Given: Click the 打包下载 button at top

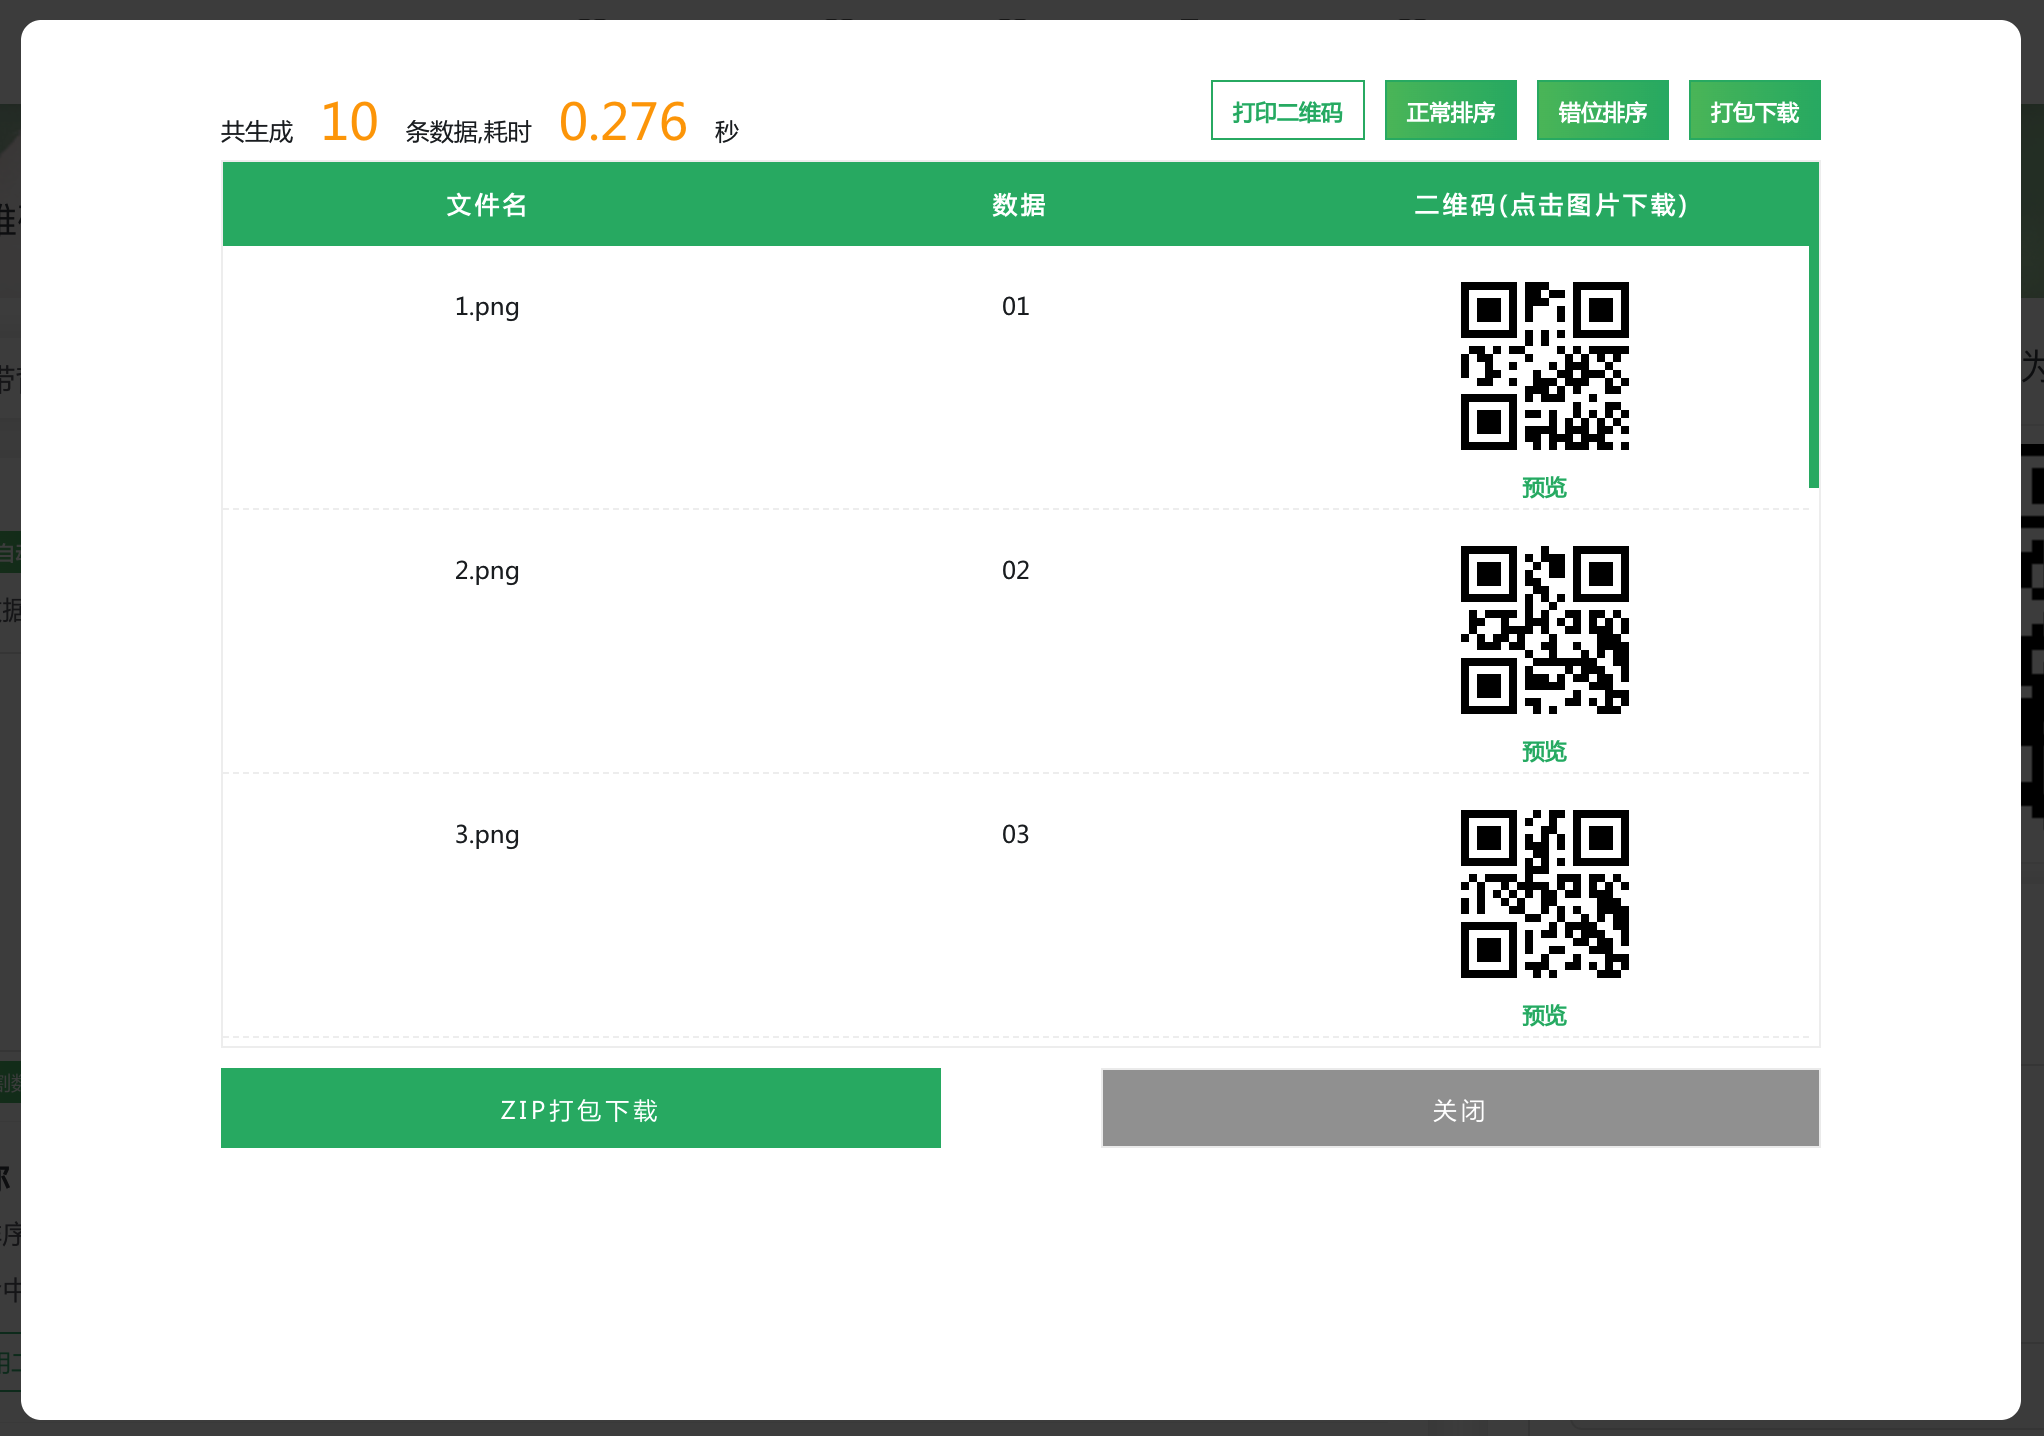Looking at the screenshot, I should (x=1754, y=110).
